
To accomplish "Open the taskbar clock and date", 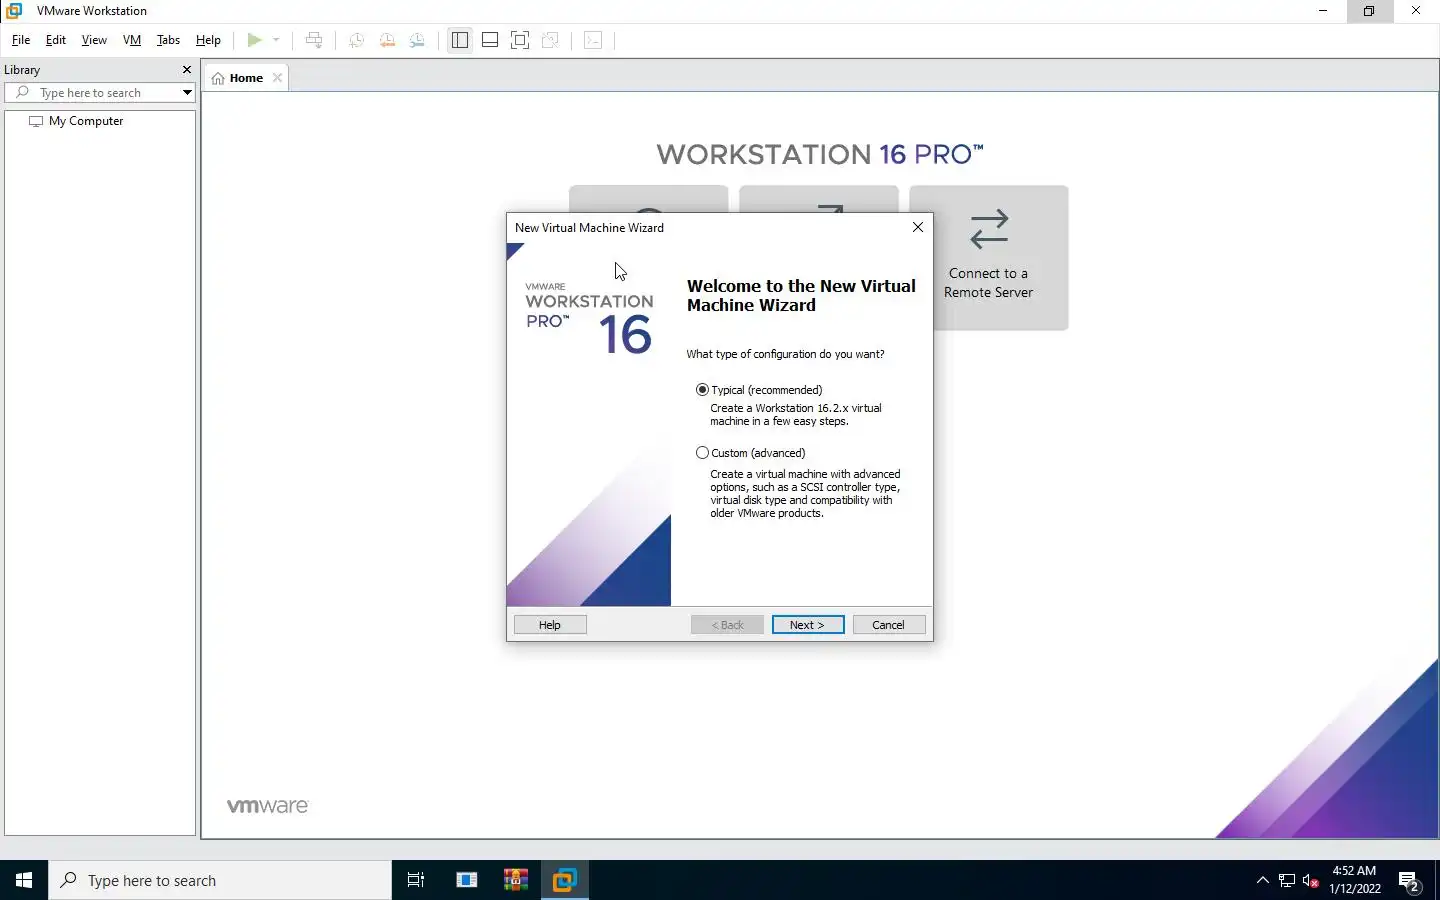I will pyautogui.click(x=1355, y=880).
